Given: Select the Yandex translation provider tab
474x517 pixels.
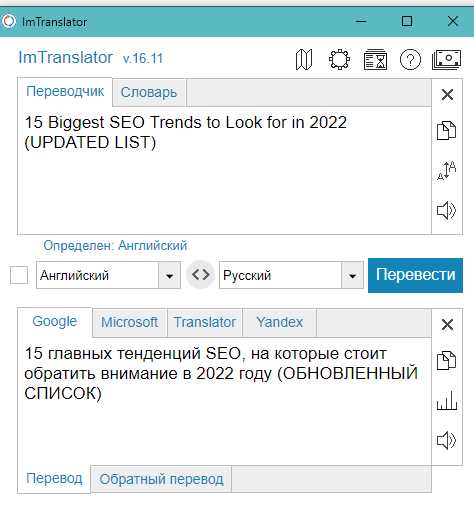Looking at the screenshot, I should (x=280, y=322).
